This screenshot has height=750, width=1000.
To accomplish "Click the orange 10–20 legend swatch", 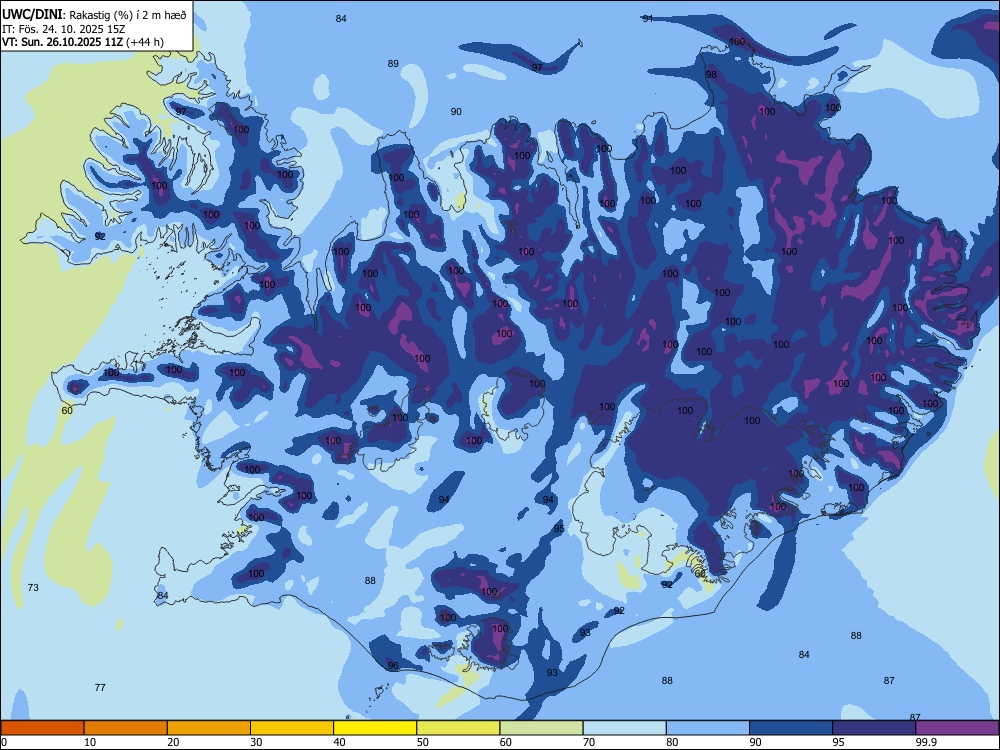I will (x=126, y=728).
